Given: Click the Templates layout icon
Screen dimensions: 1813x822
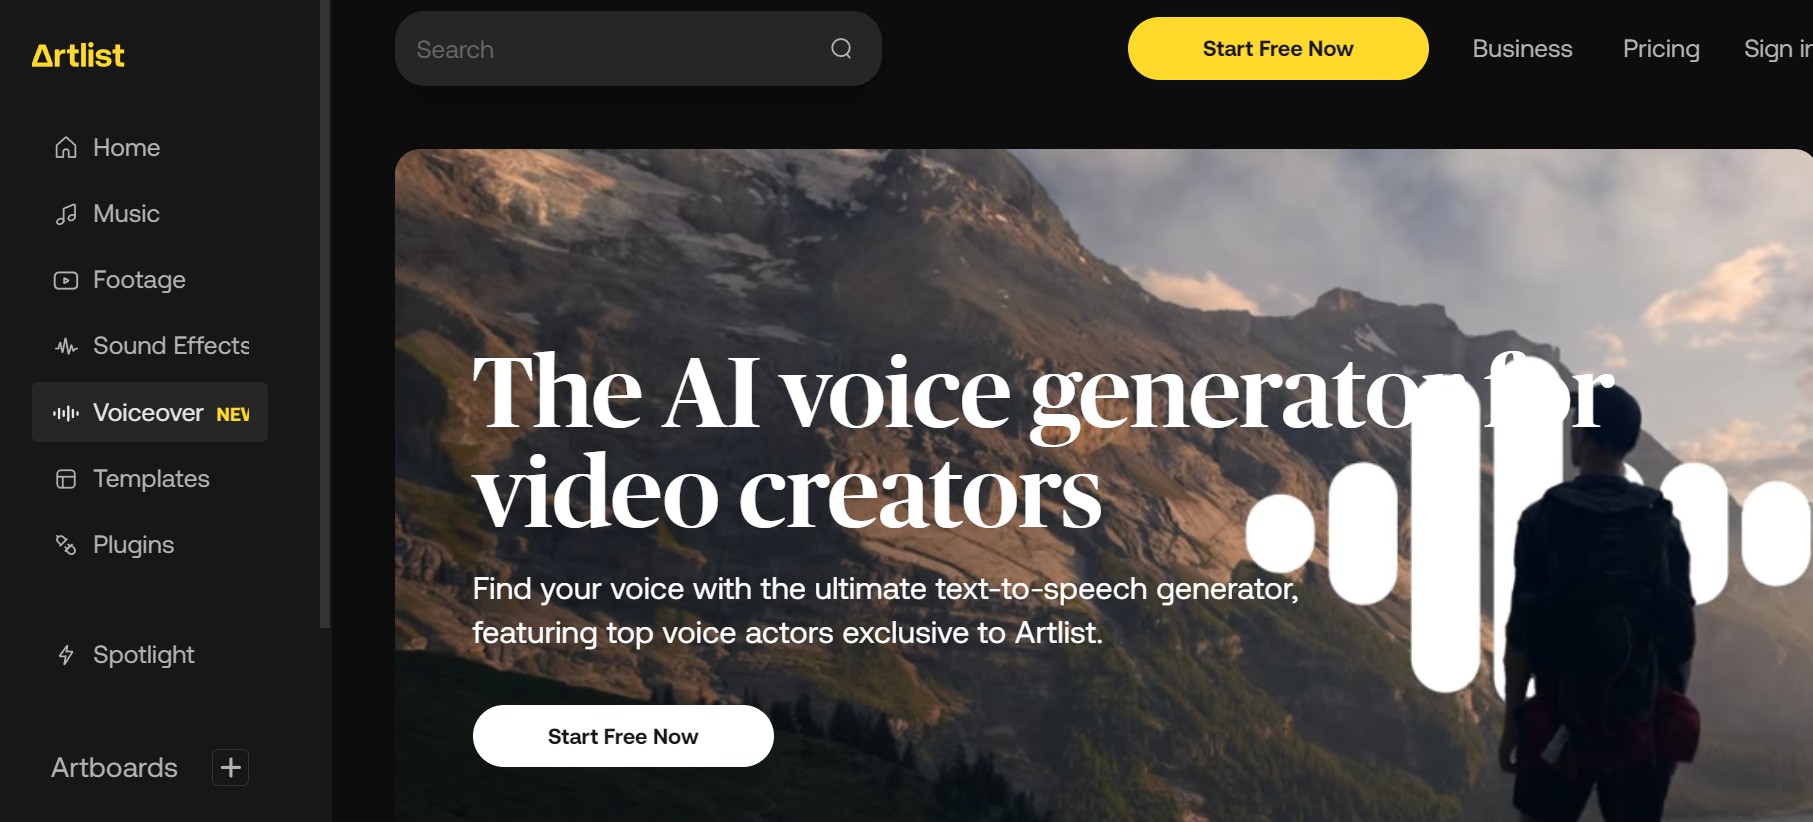Looking at the screenshot, I should pyautogui.click(x=66, y=479).
